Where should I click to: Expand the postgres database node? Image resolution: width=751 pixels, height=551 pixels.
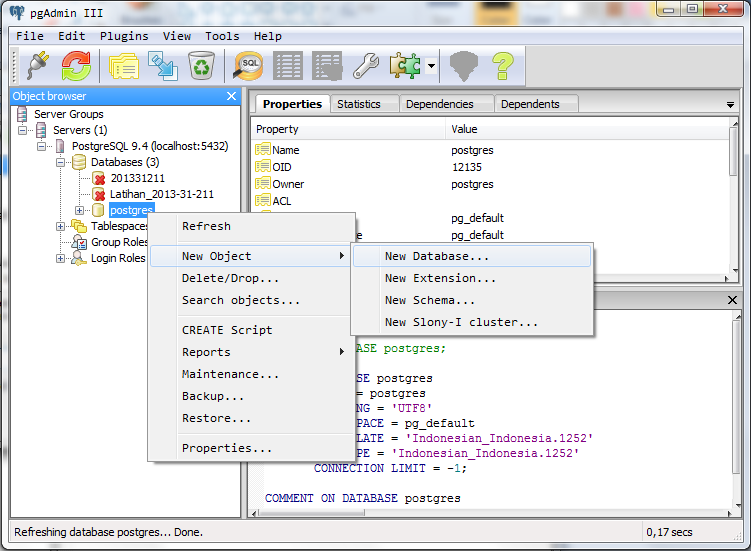coord(80,210)
